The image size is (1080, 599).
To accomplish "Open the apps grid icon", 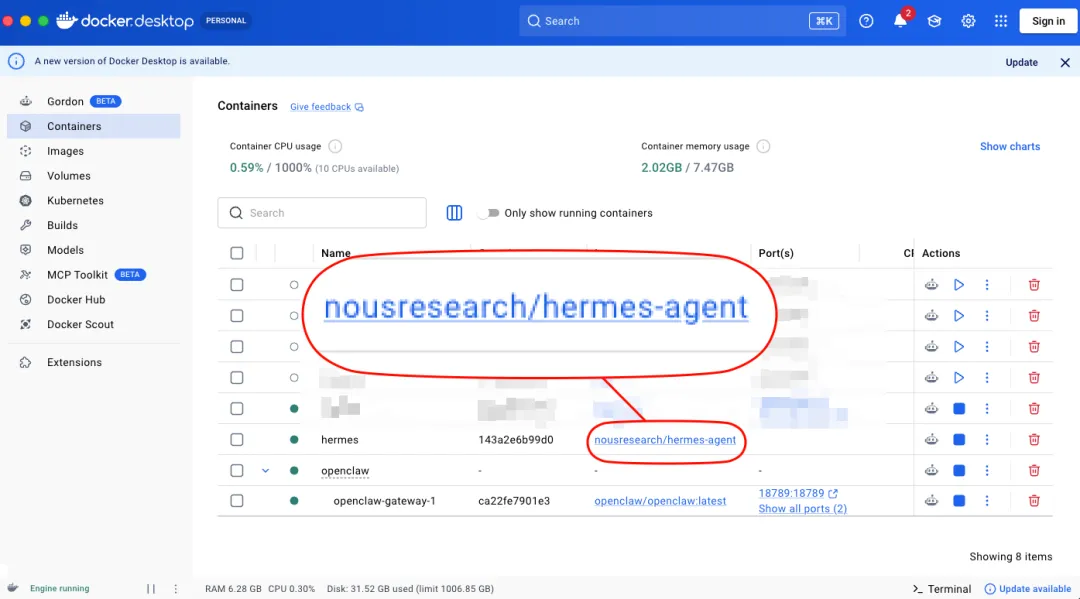I will coord(1001,21).
